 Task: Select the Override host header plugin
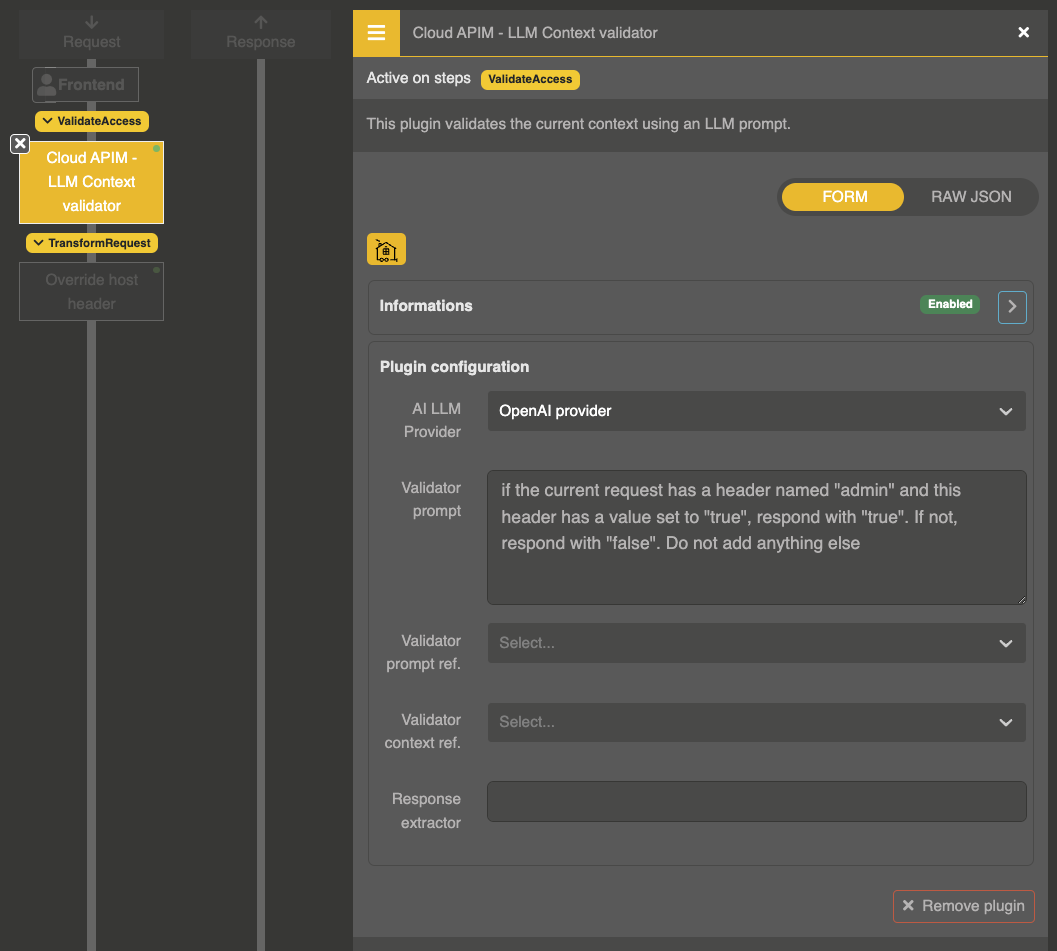click(91, 292)
